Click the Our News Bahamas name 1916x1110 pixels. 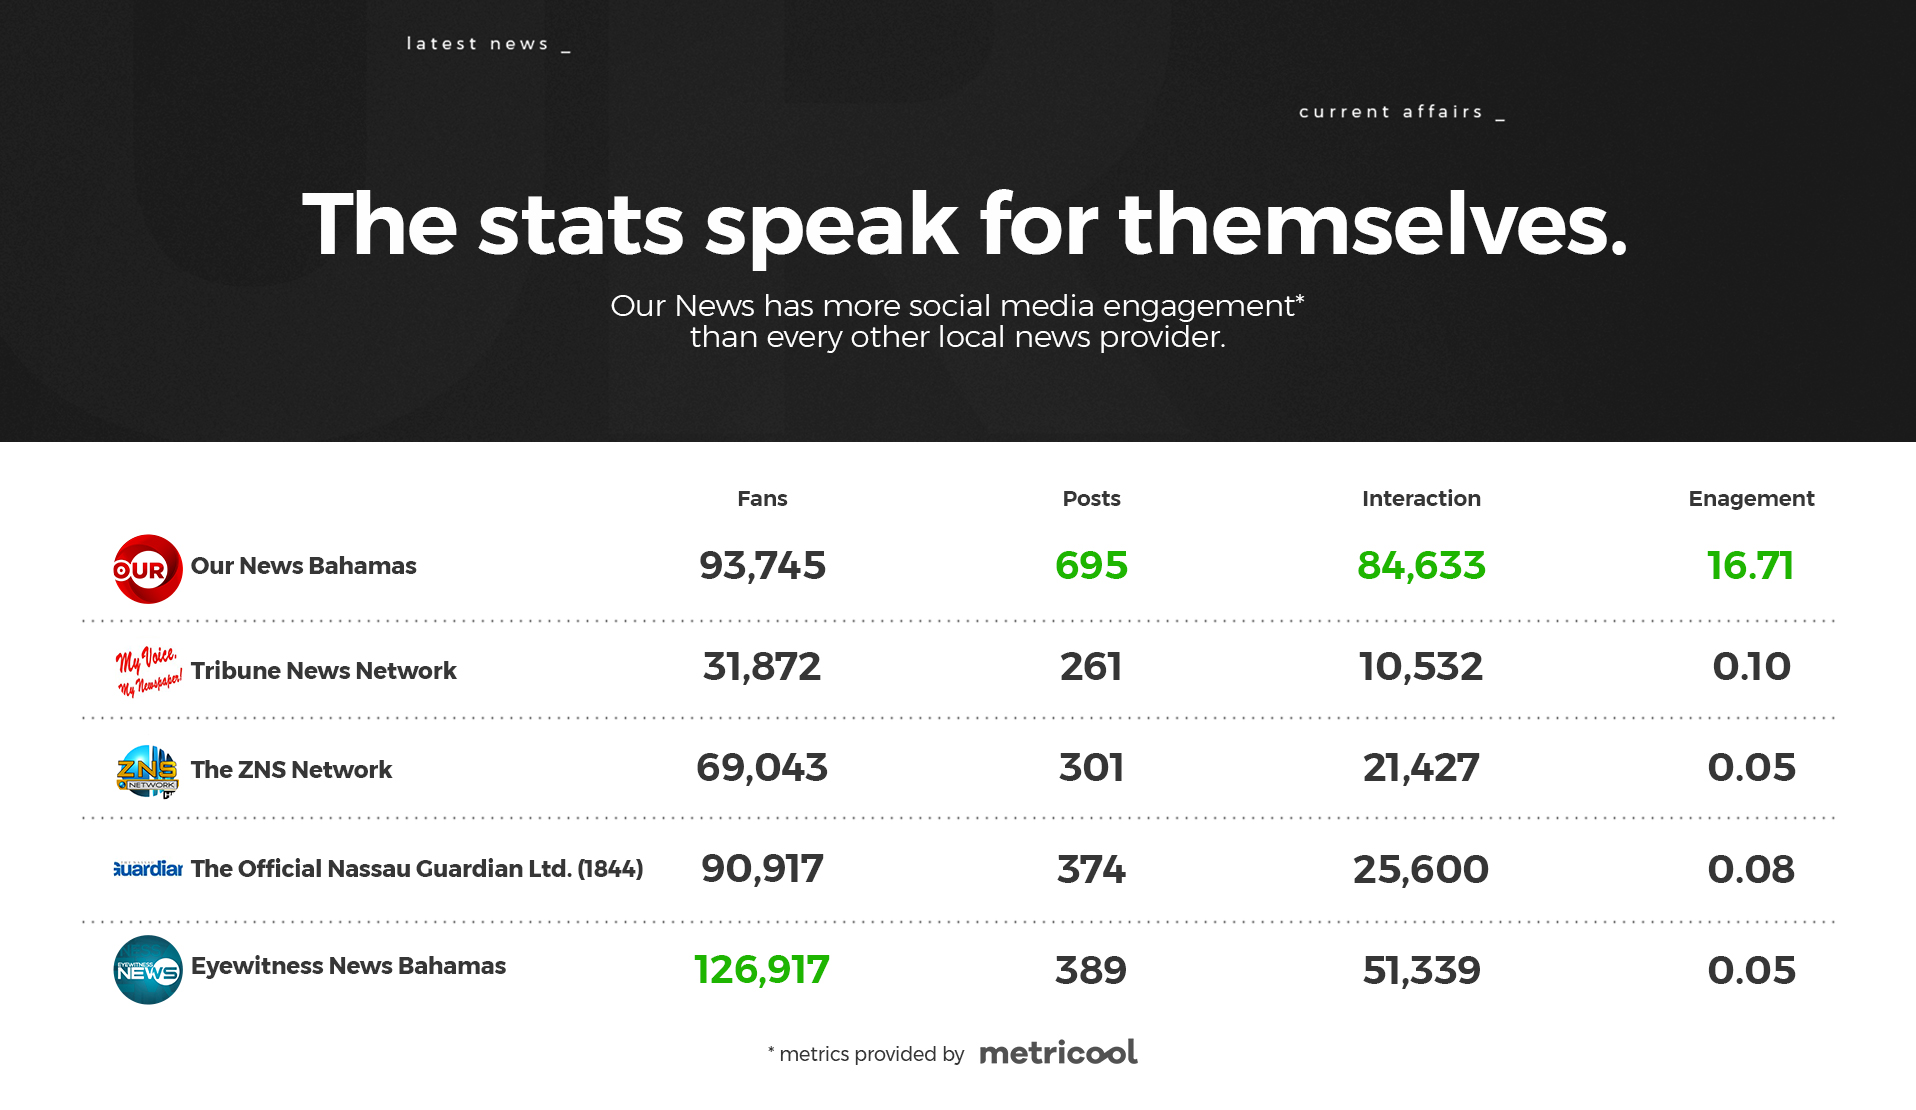point(303,566)
